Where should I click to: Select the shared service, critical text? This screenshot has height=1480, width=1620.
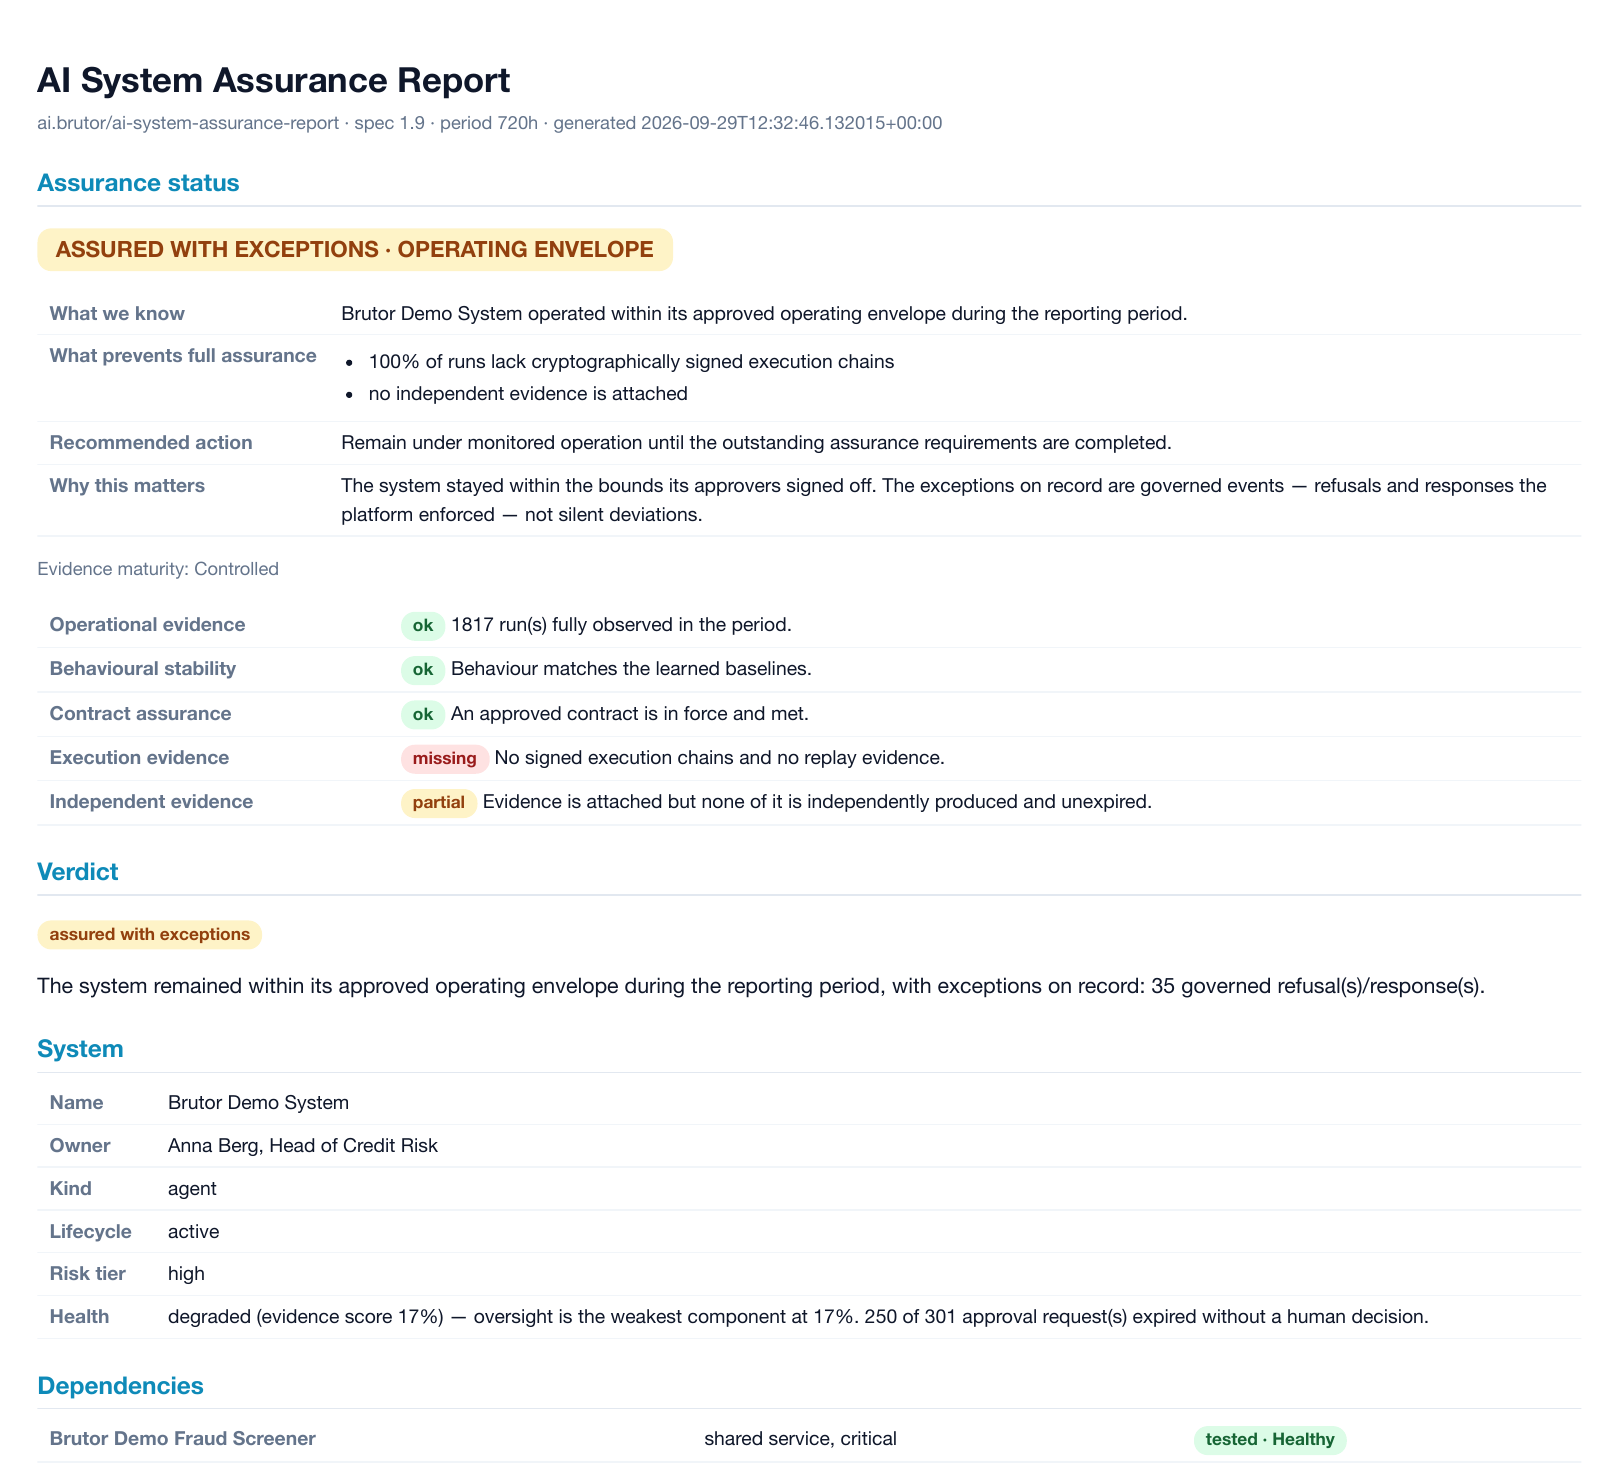click(x=800, y=1439)
